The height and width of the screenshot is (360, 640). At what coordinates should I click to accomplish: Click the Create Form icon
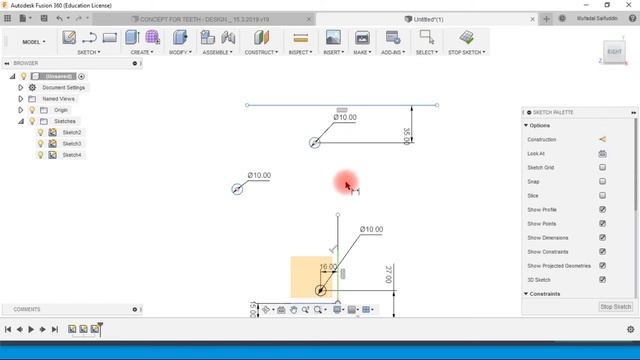tap(152, 38)
